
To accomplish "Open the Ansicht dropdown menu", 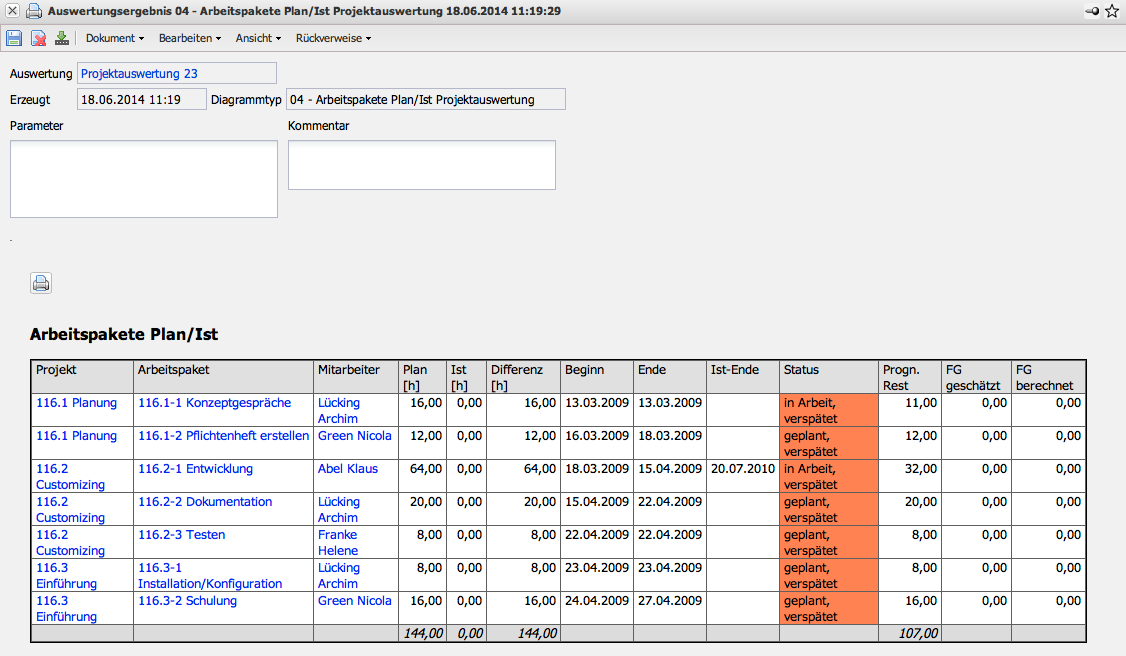I will point(258,38).
